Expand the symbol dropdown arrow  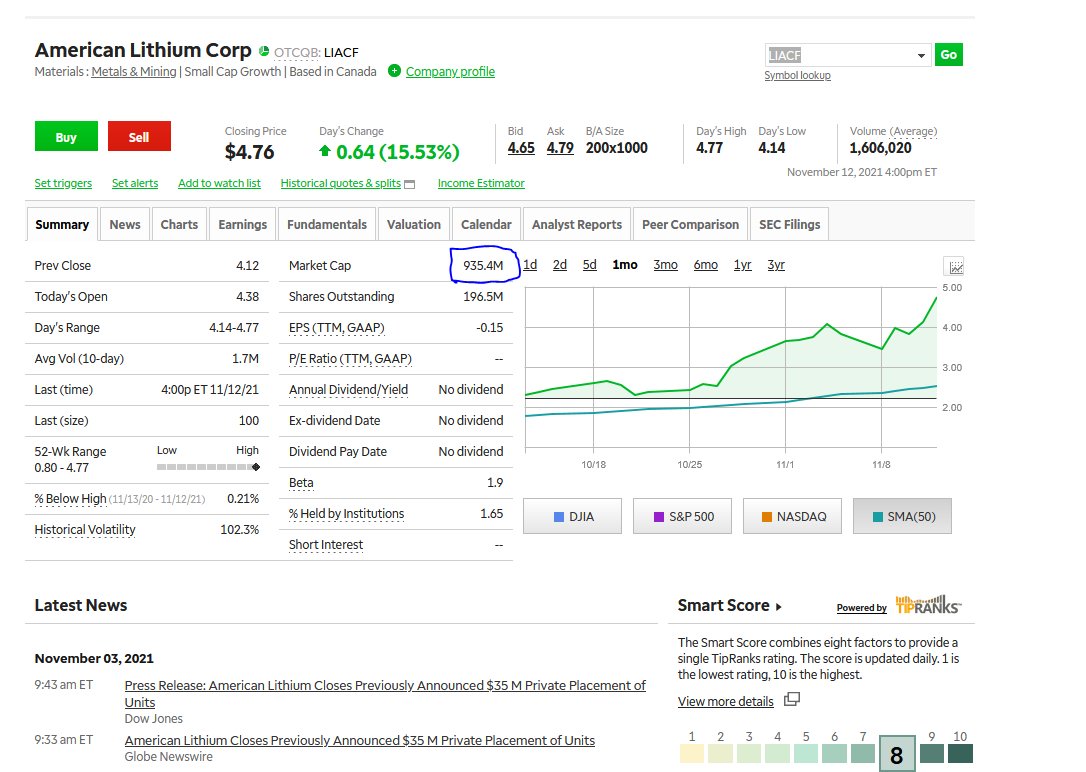tap(920, 55)
